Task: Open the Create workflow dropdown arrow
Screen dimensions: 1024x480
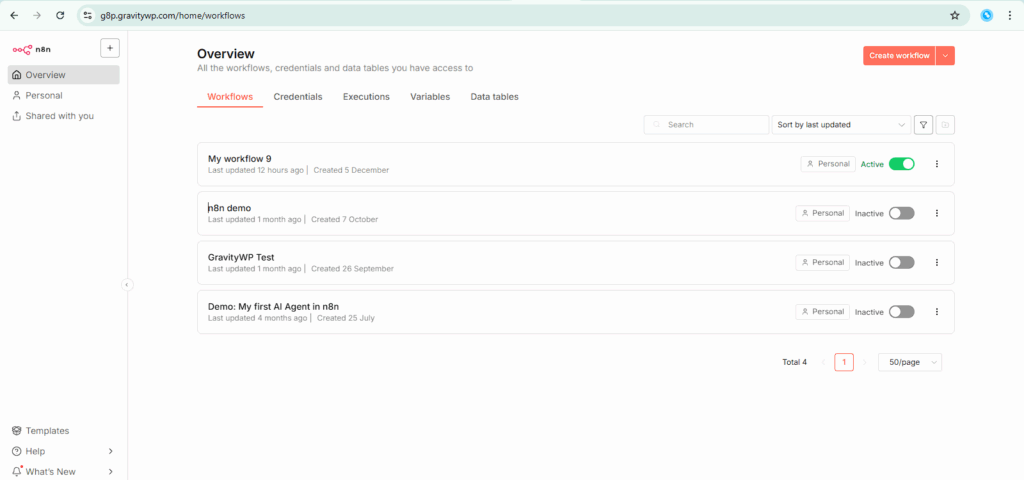Action: click(x=945, y=56)
